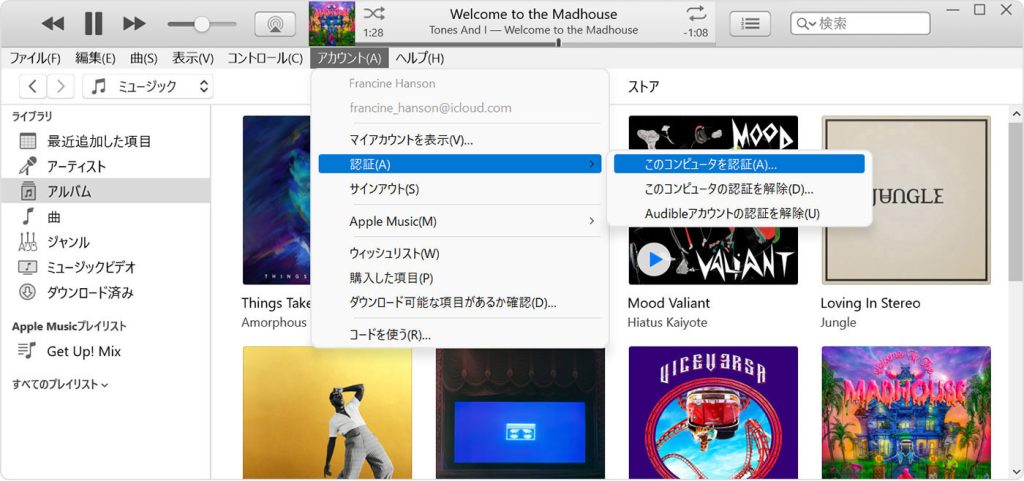The height and width of the screenshot is (481, 1024).
Task: Open the Loving In Stereo album cover
Action: (906, 200)
